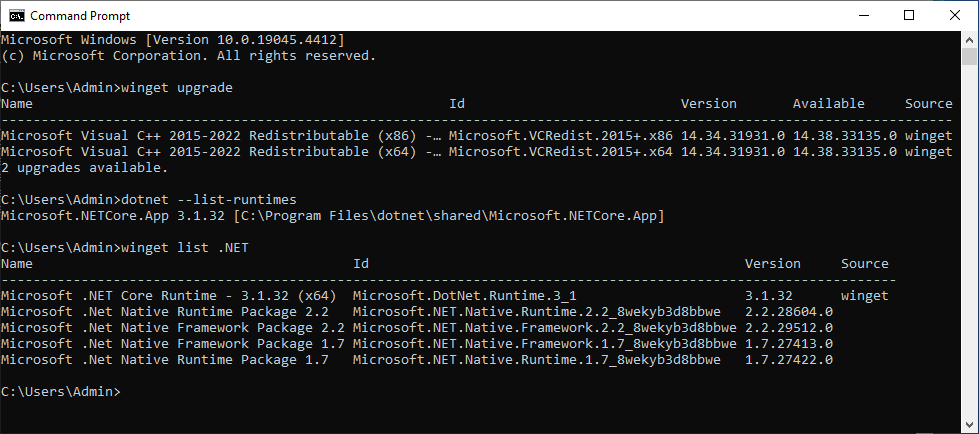This screenshot has width=979, height=434.
Task: Maximize the Command Prompt window
Action: click(909, 15)
